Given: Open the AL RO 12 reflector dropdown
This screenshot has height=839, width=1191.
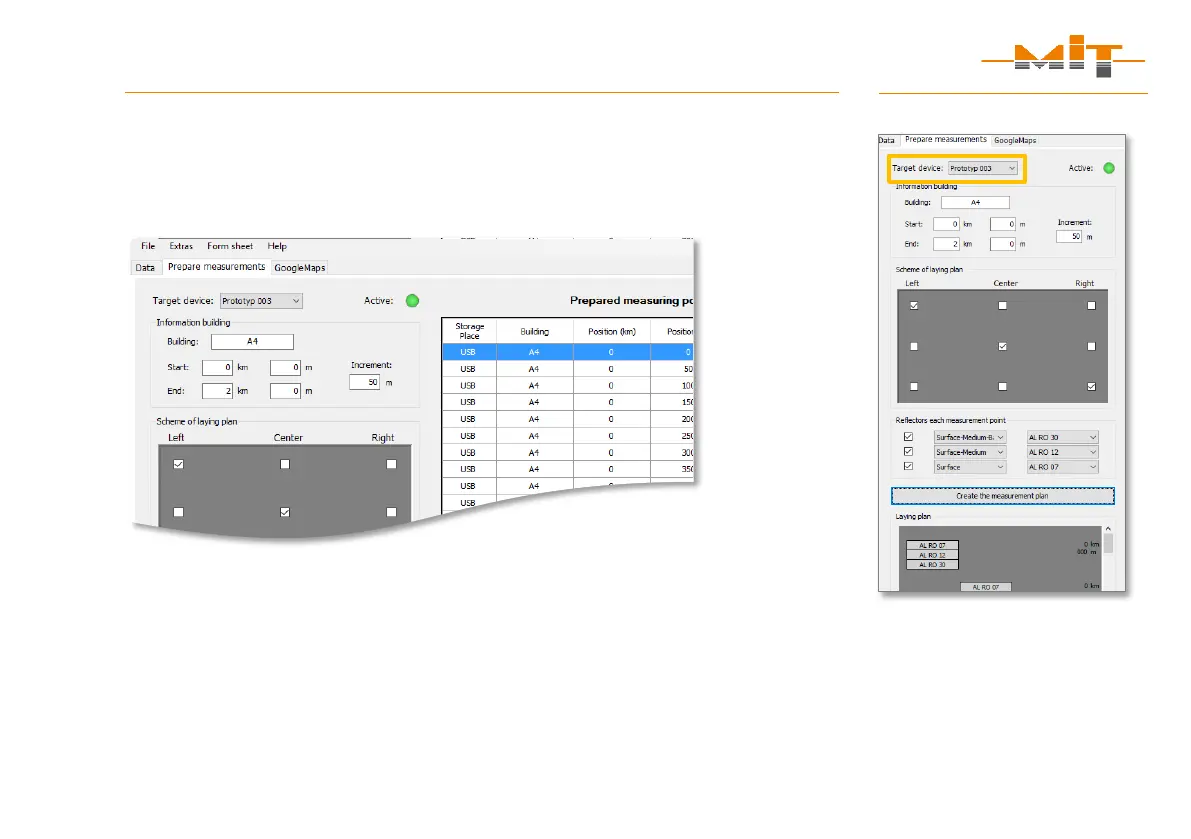Looking at the screenshot, I should coord(1062,452).
